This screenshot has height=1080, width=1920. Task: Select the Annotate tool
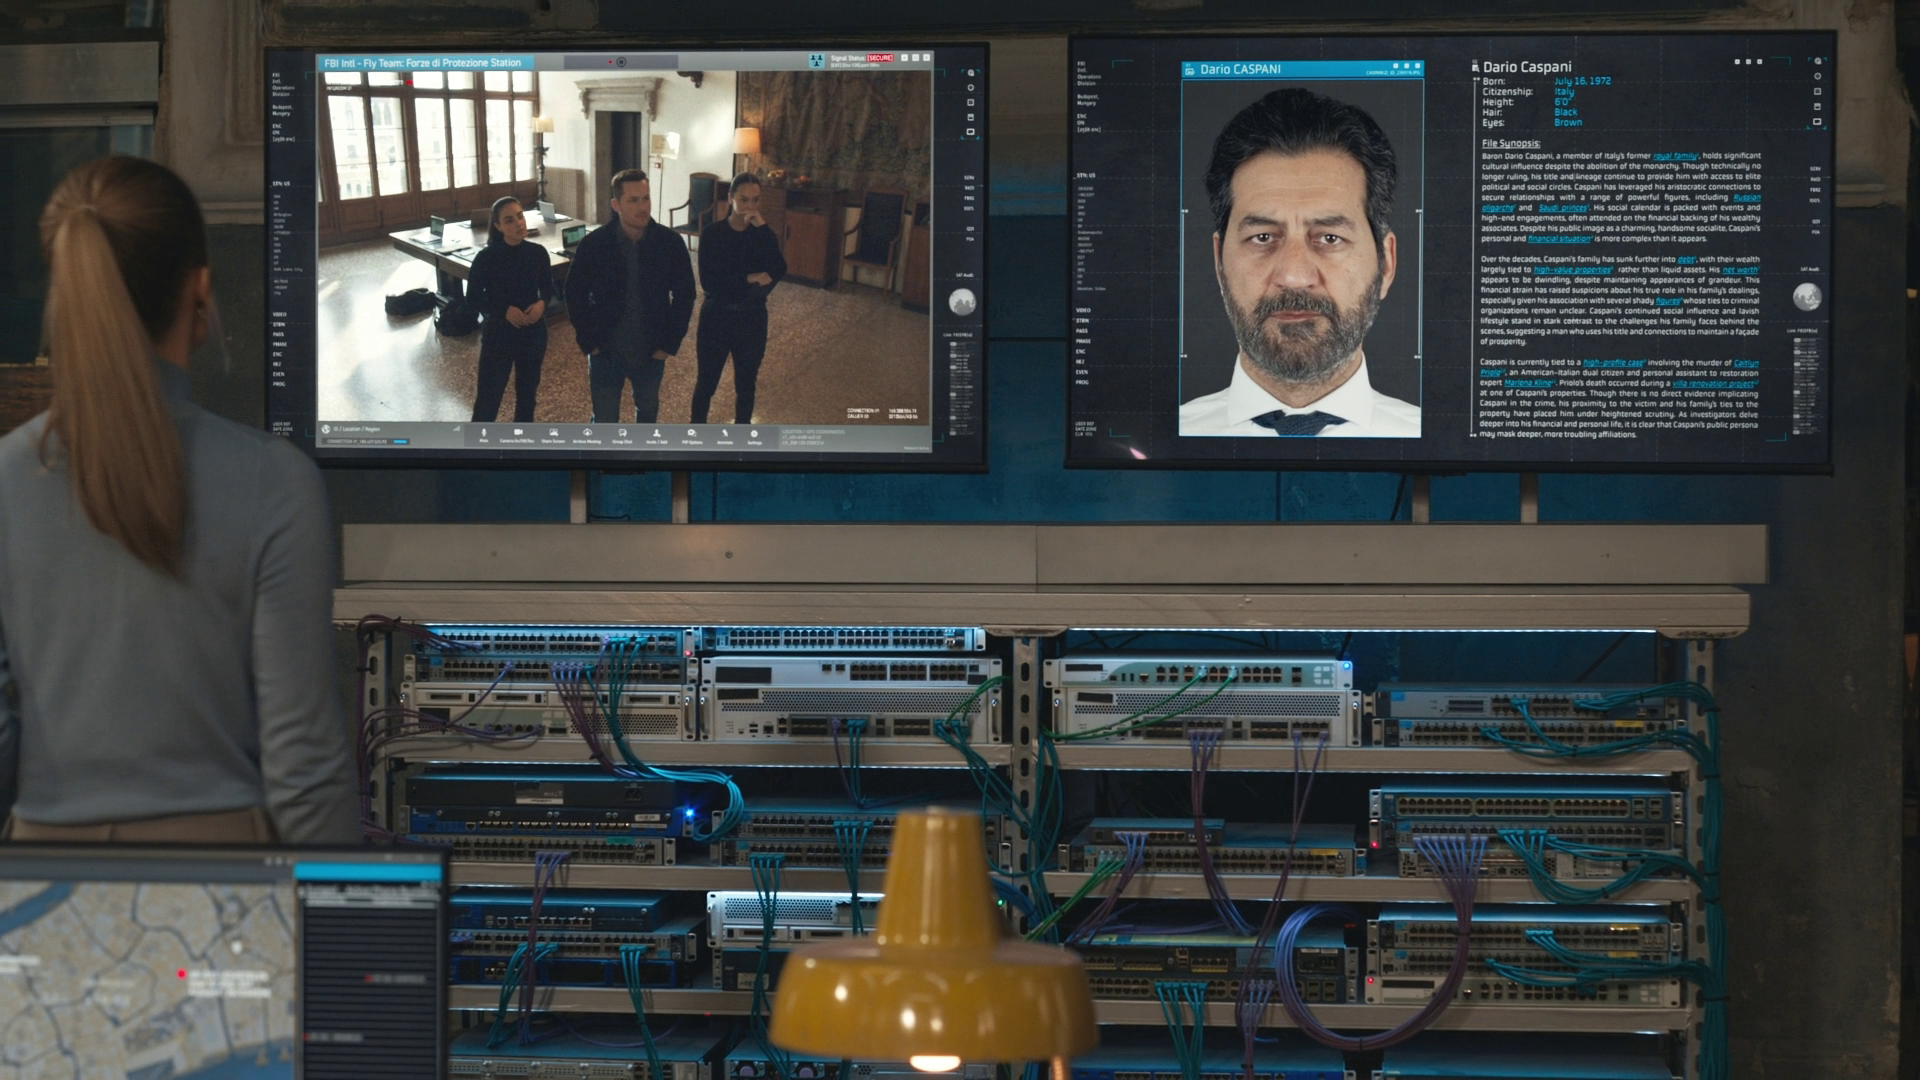point(725,434)
